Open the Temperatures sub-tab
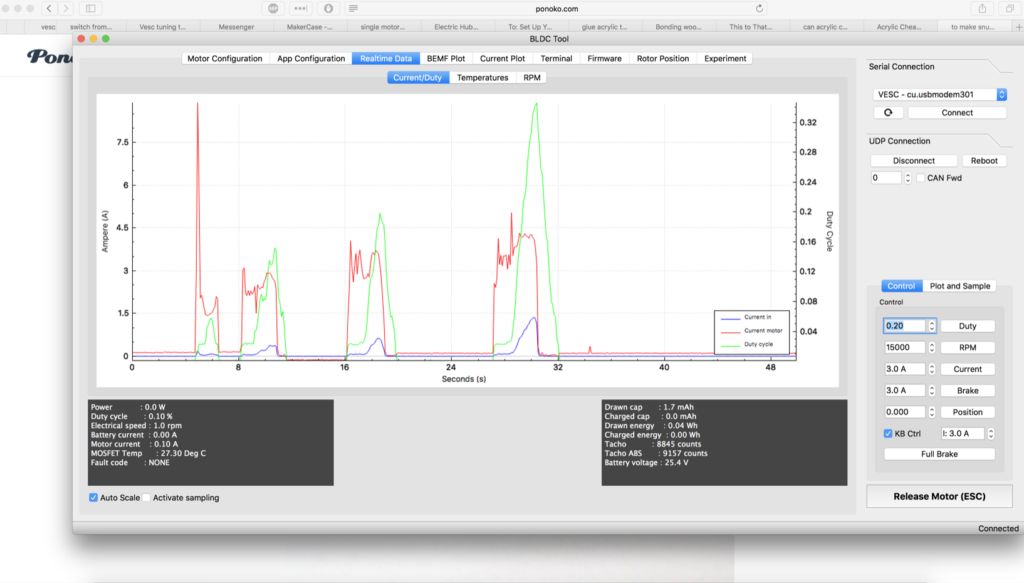The image size is (1024, 583). pyautogui.click(x=482, y=77)
